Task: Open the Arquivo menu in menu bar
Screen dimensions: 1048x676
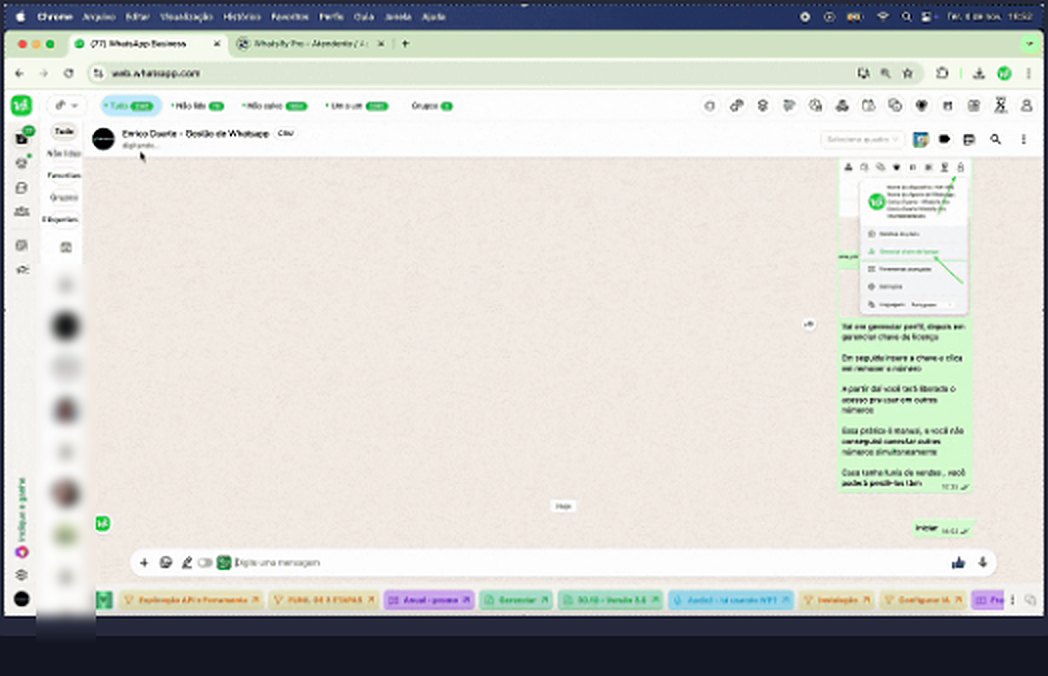Action: point(99,17)
